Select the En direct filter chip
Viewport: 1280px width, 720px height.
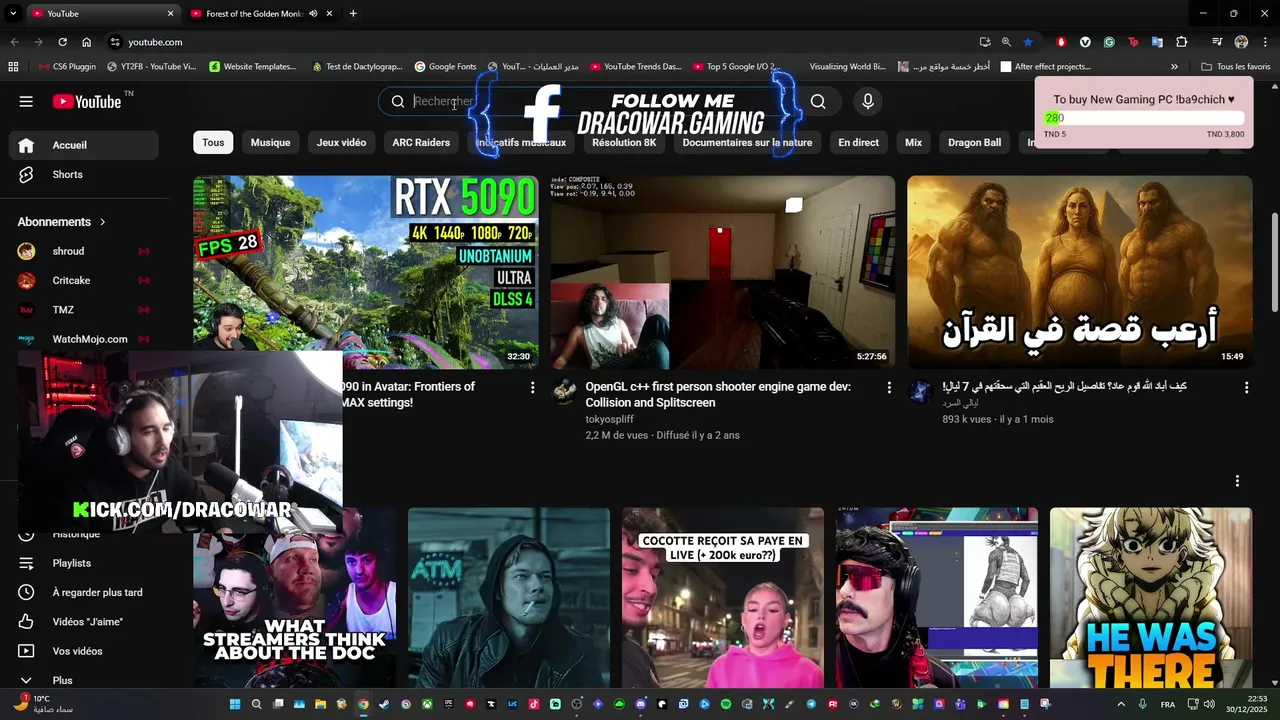(x=858, y=143)
